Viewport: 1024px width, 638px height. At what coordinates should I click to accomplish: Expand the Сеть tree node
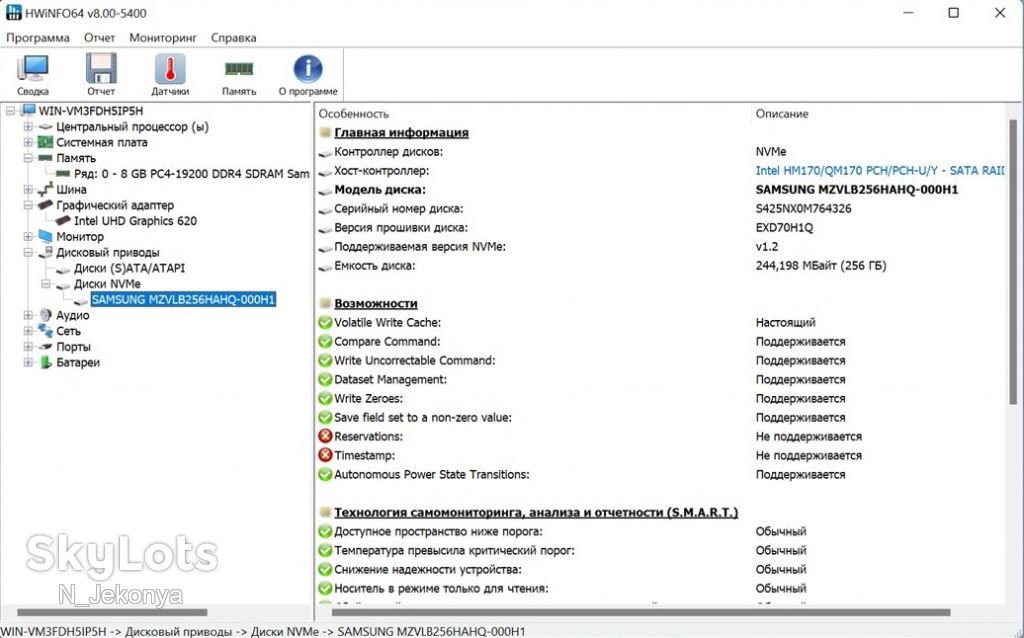[28, 331]
